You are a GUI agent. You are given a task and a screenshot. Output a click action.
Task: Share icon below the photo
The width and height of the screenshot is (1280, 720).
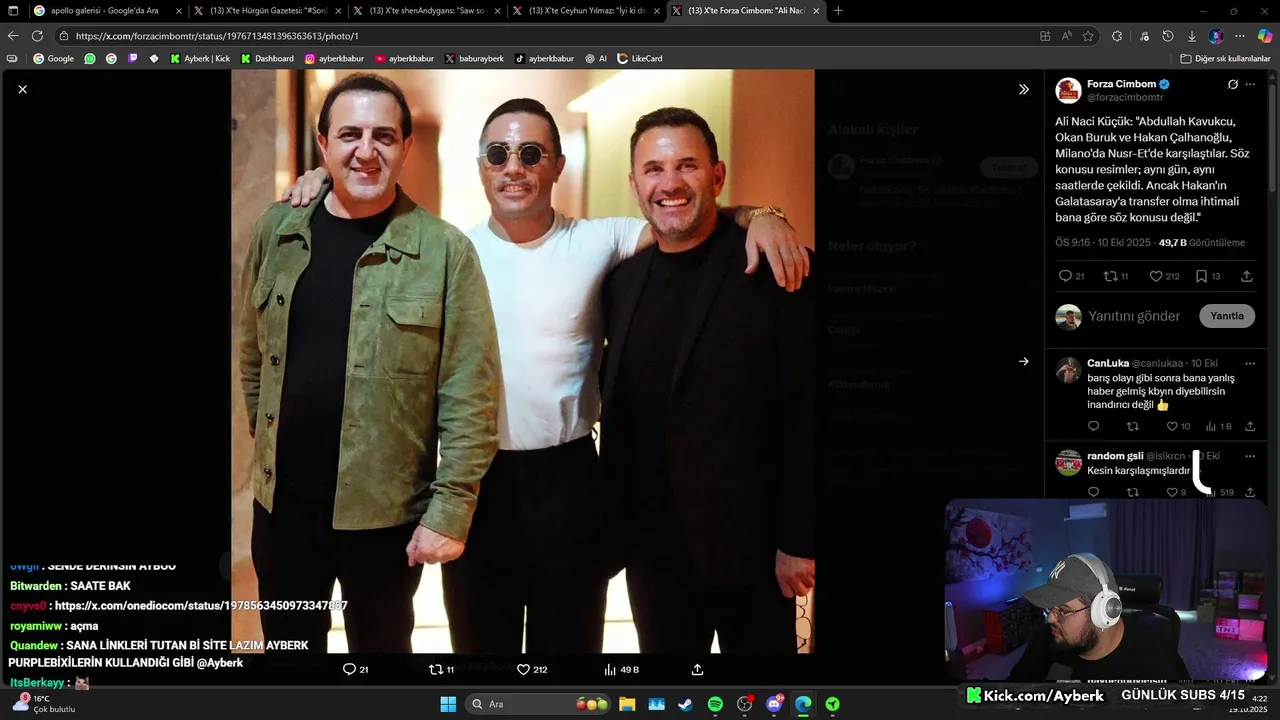click(x=697, y=669)
